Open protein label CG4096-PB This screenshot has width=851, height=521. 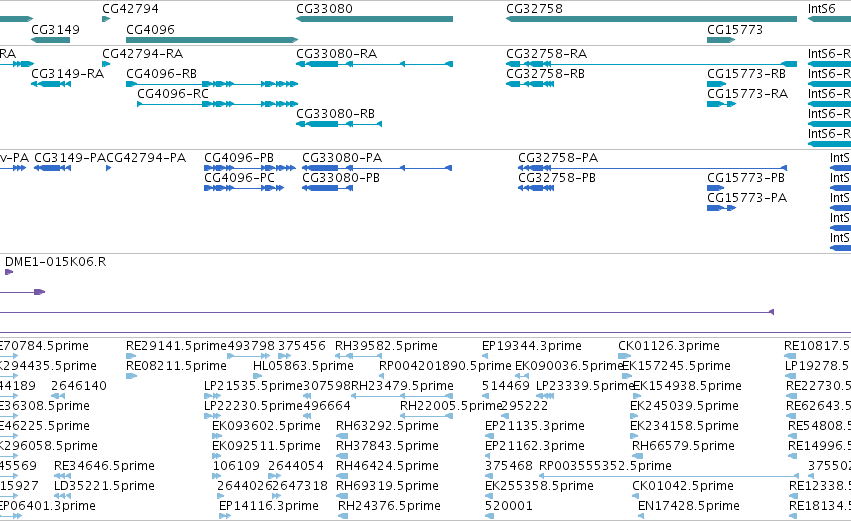(239, 158)
